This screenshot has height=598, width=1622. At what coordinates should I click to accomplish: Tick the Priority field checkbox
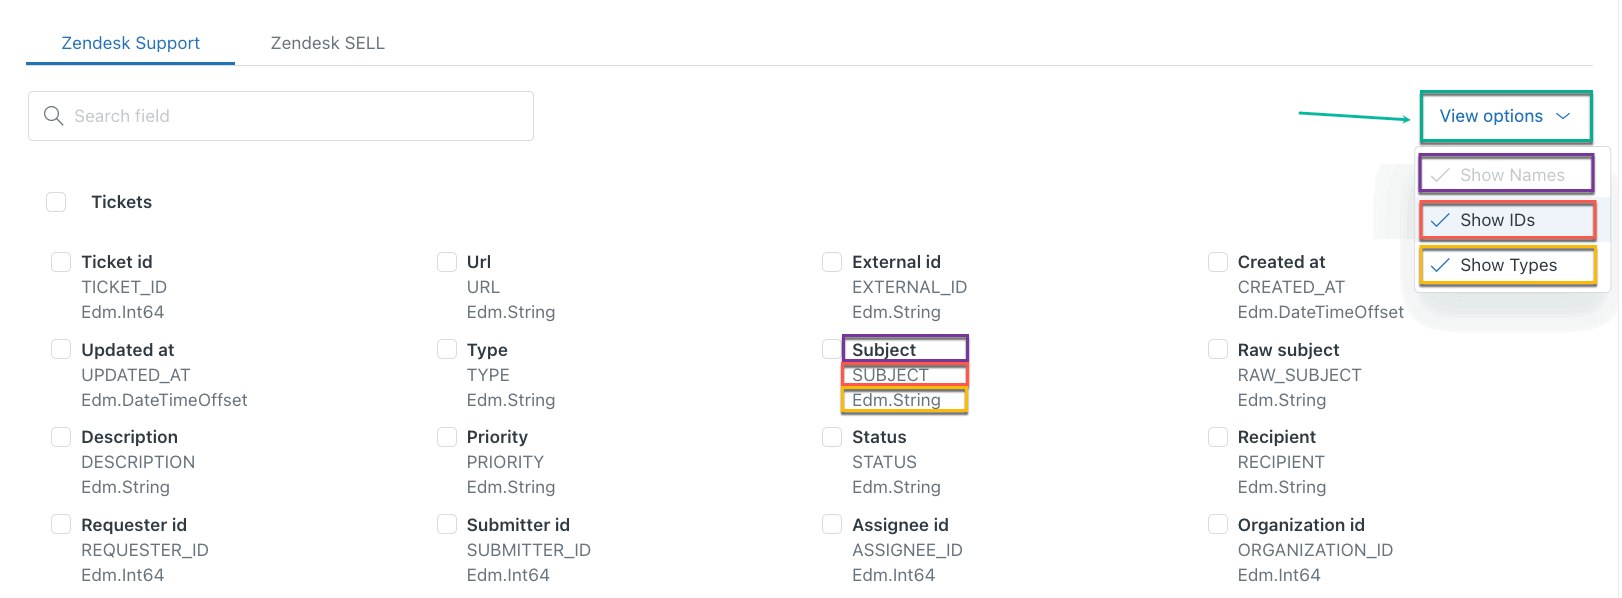click(447, 437)
